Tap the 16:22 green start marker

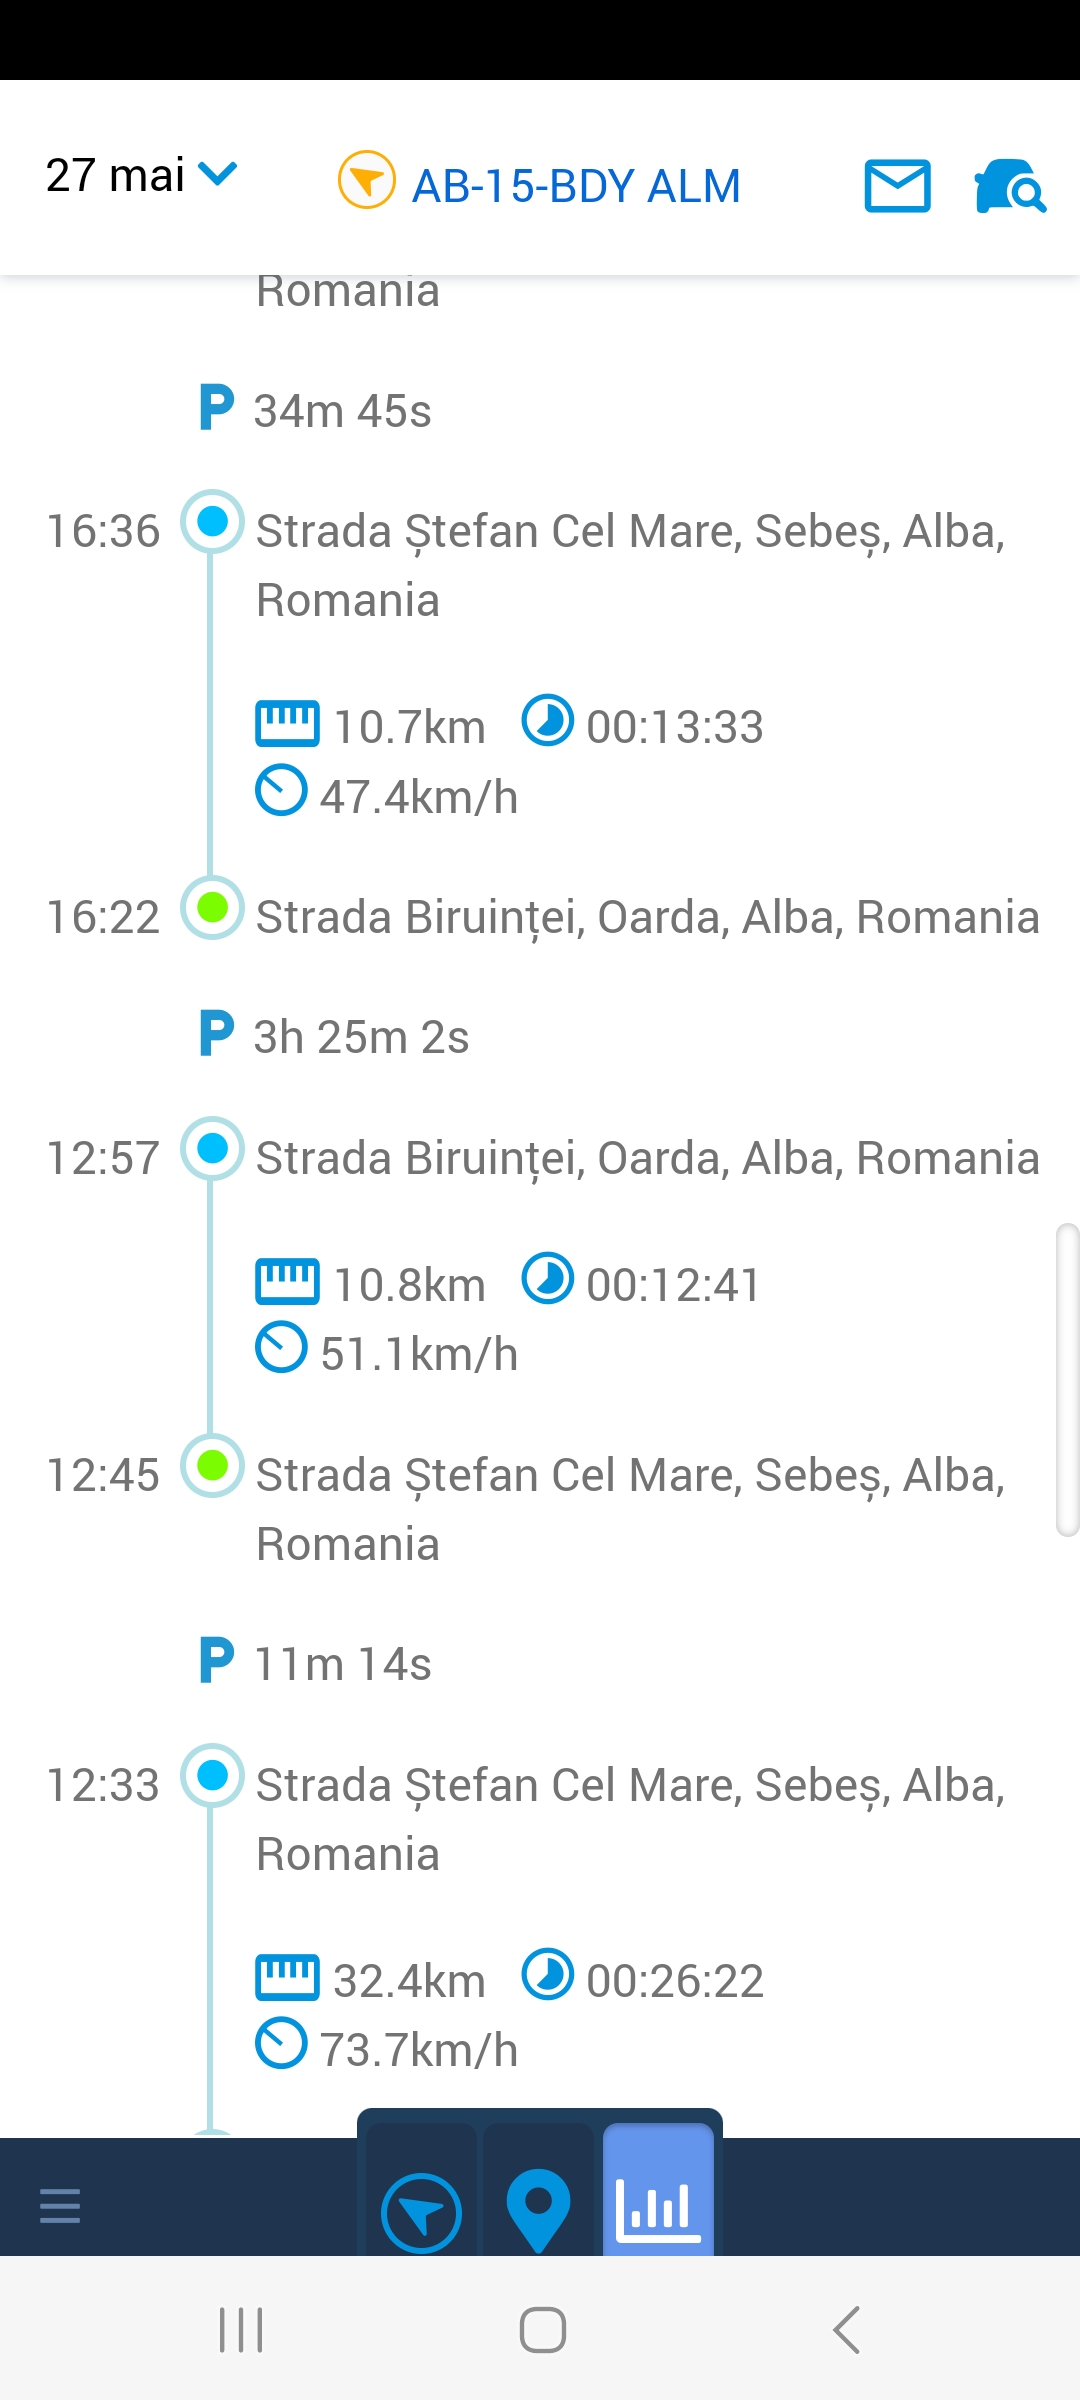[212, 907]
